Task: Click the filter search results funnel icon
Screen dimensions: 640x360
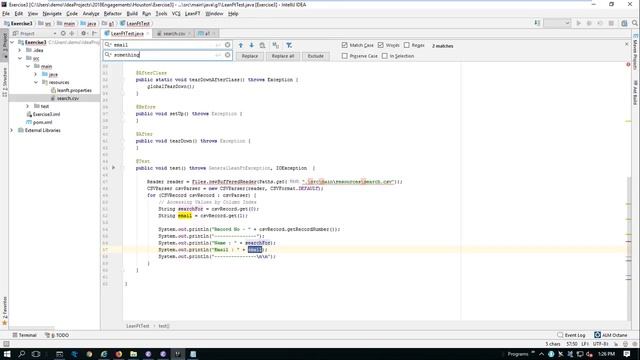Action: pyautogui.click(x=289, y=45)
